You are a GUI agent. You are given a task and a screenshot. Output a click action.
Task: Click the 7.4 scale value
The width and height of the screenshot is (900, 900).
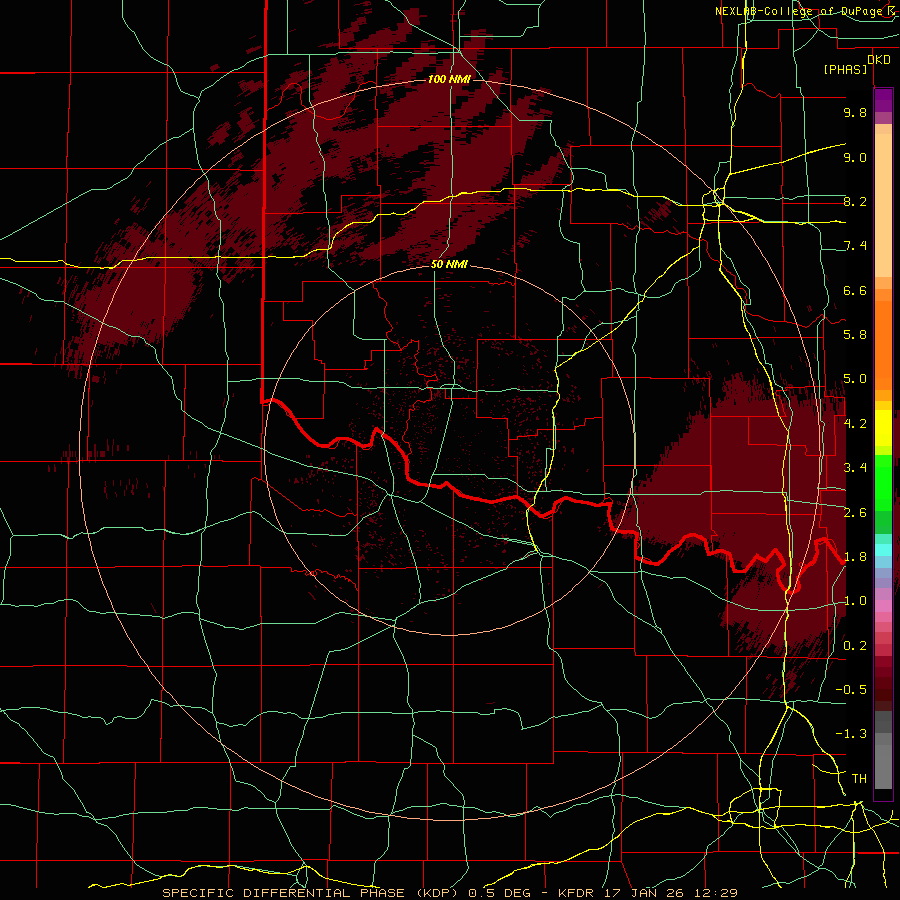(855, 246)
